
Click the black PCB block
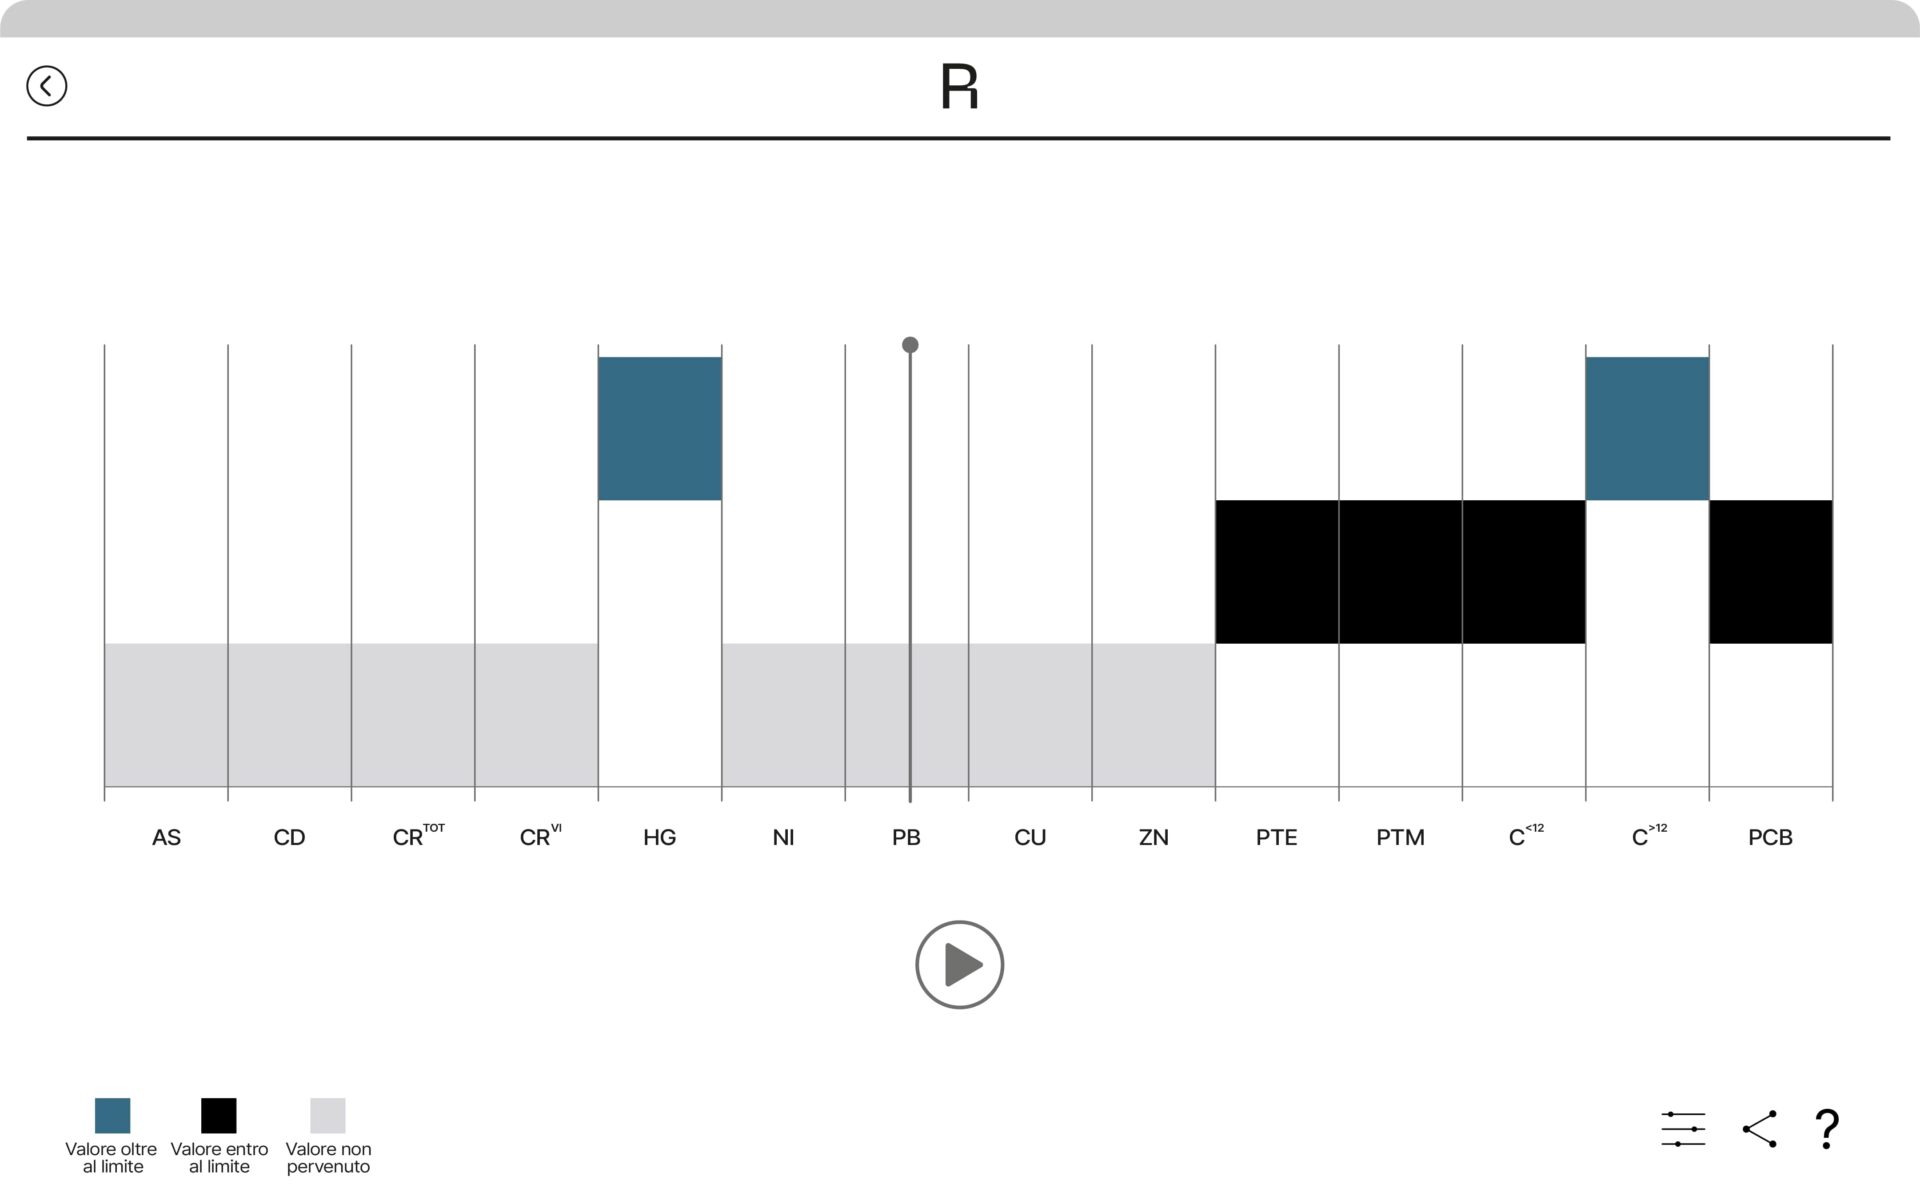click(x=1770, y=571)
